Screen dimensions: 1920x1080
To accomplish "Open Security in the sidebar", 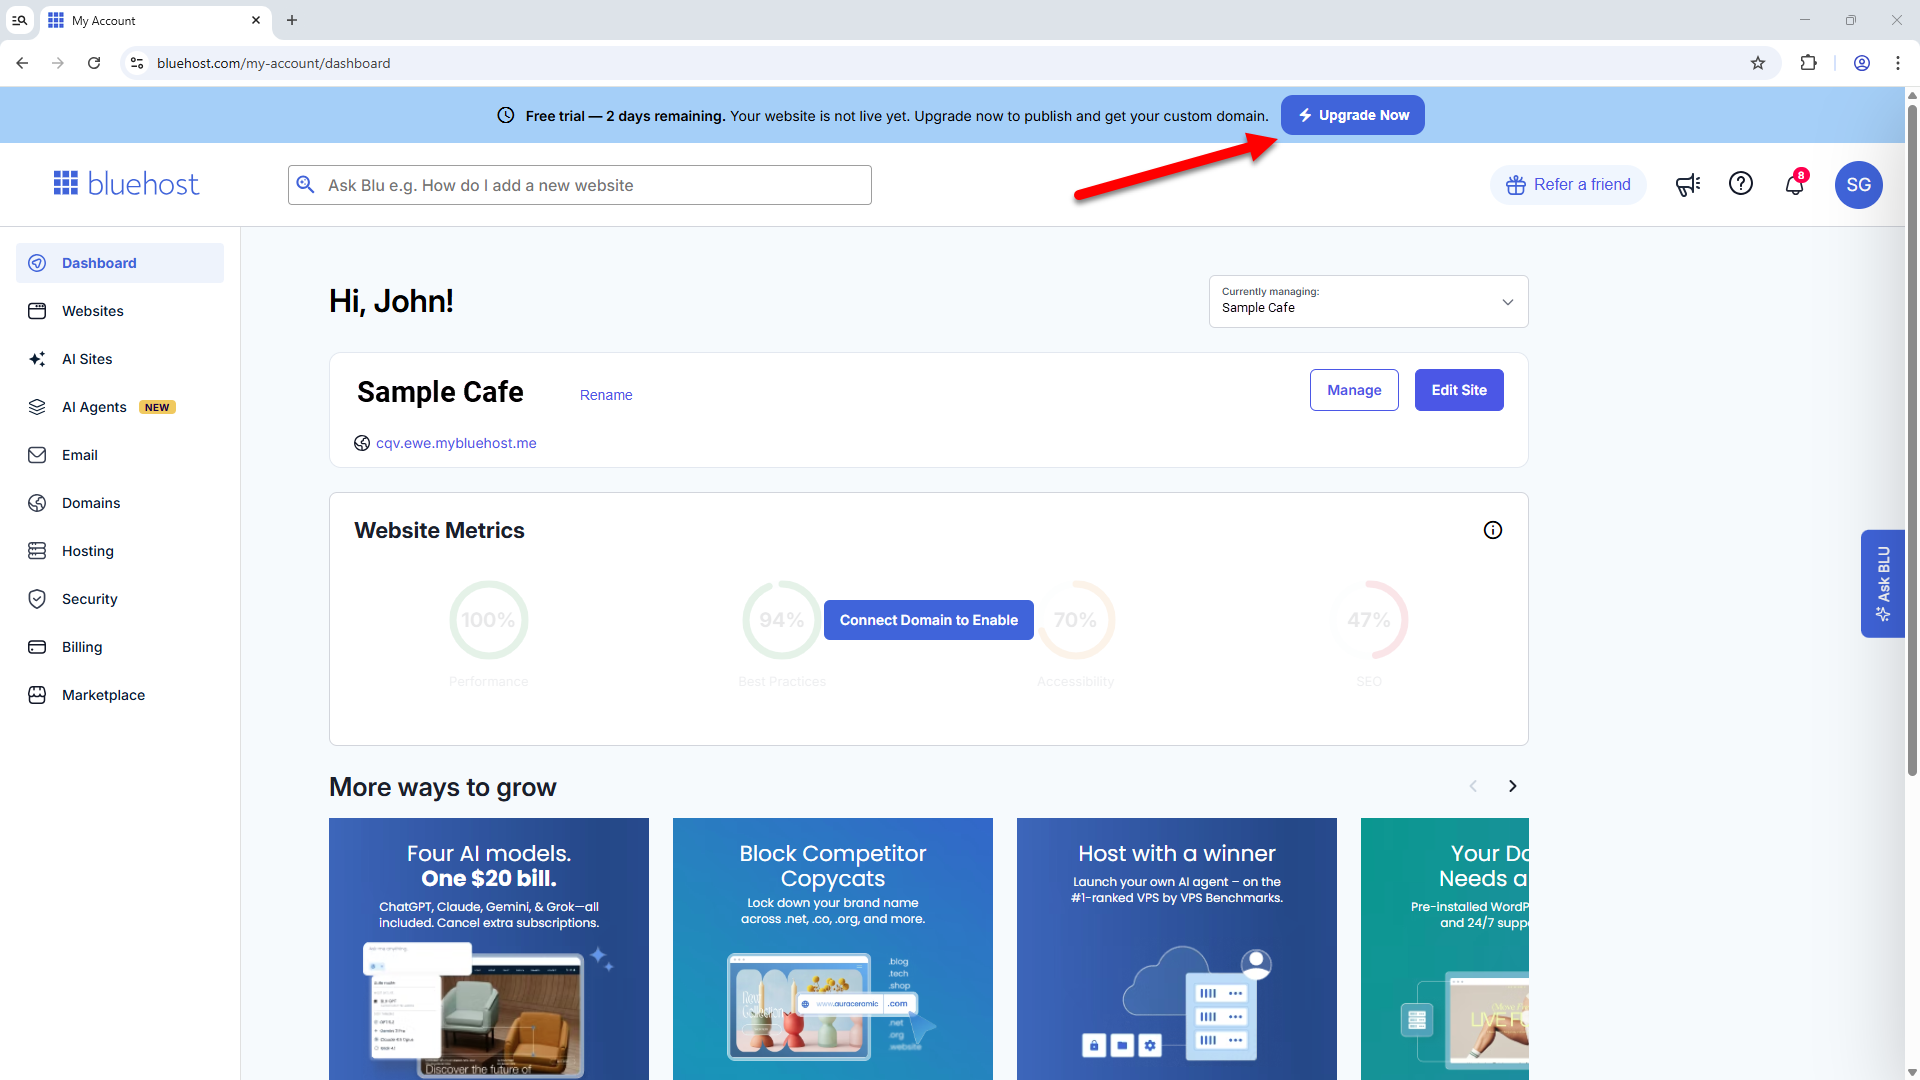I will tap(120, 599).
